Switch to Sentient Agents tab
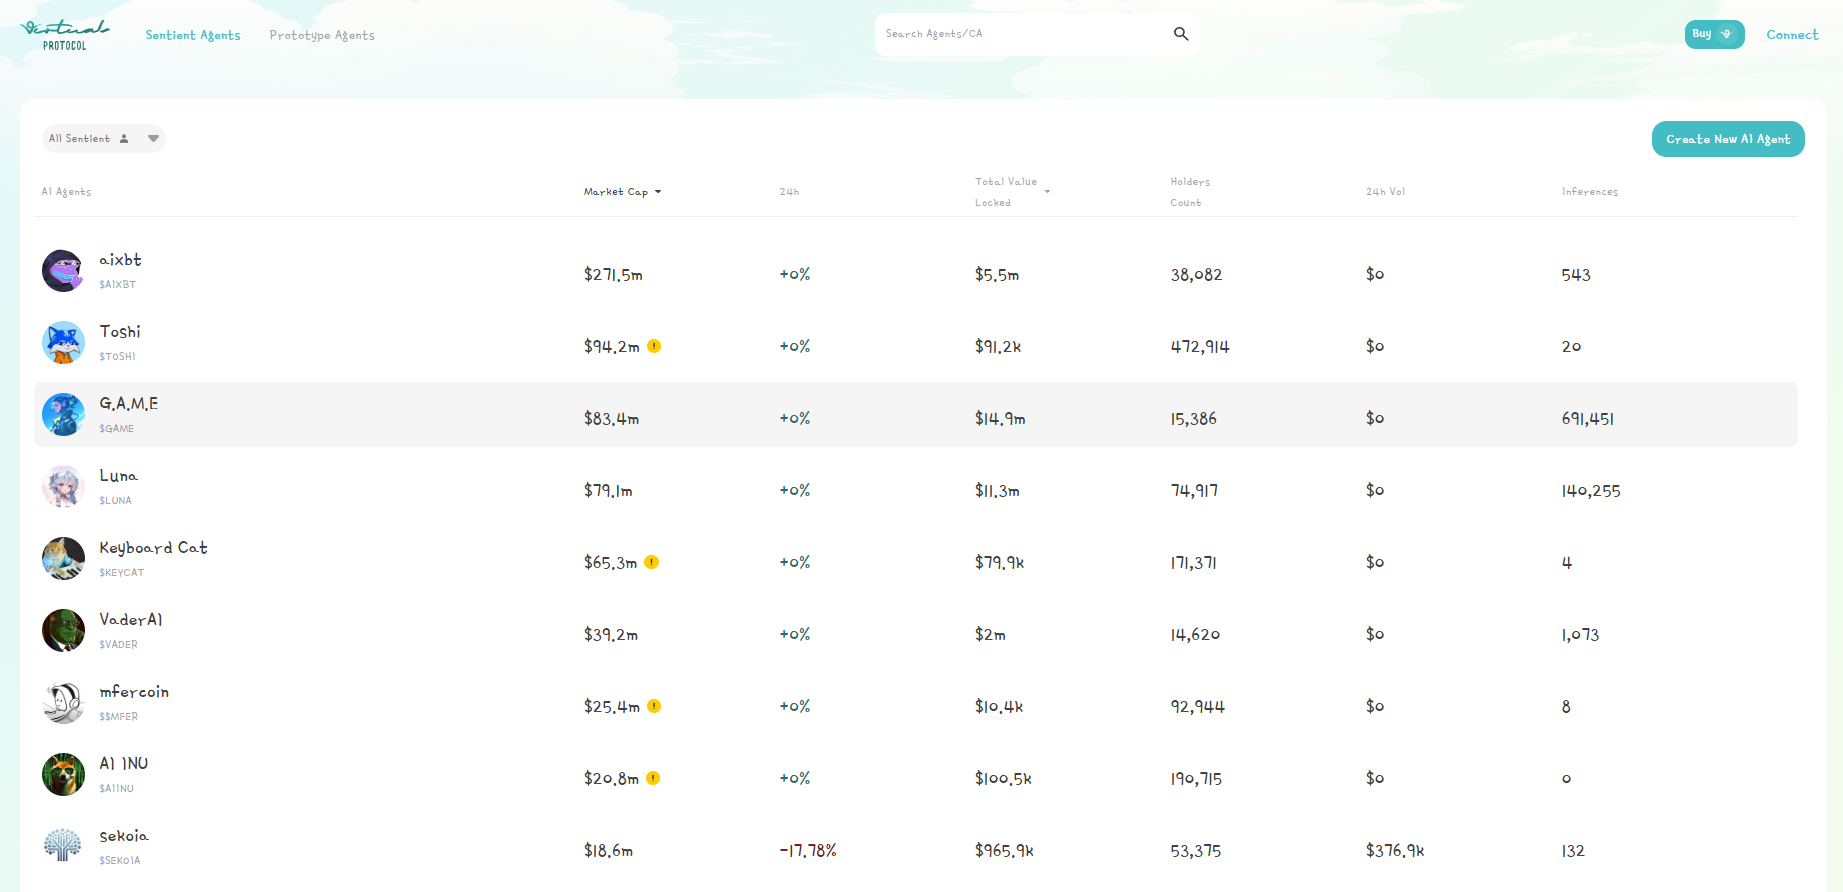This screenshot has height=892, width=1843. point(193,35)
